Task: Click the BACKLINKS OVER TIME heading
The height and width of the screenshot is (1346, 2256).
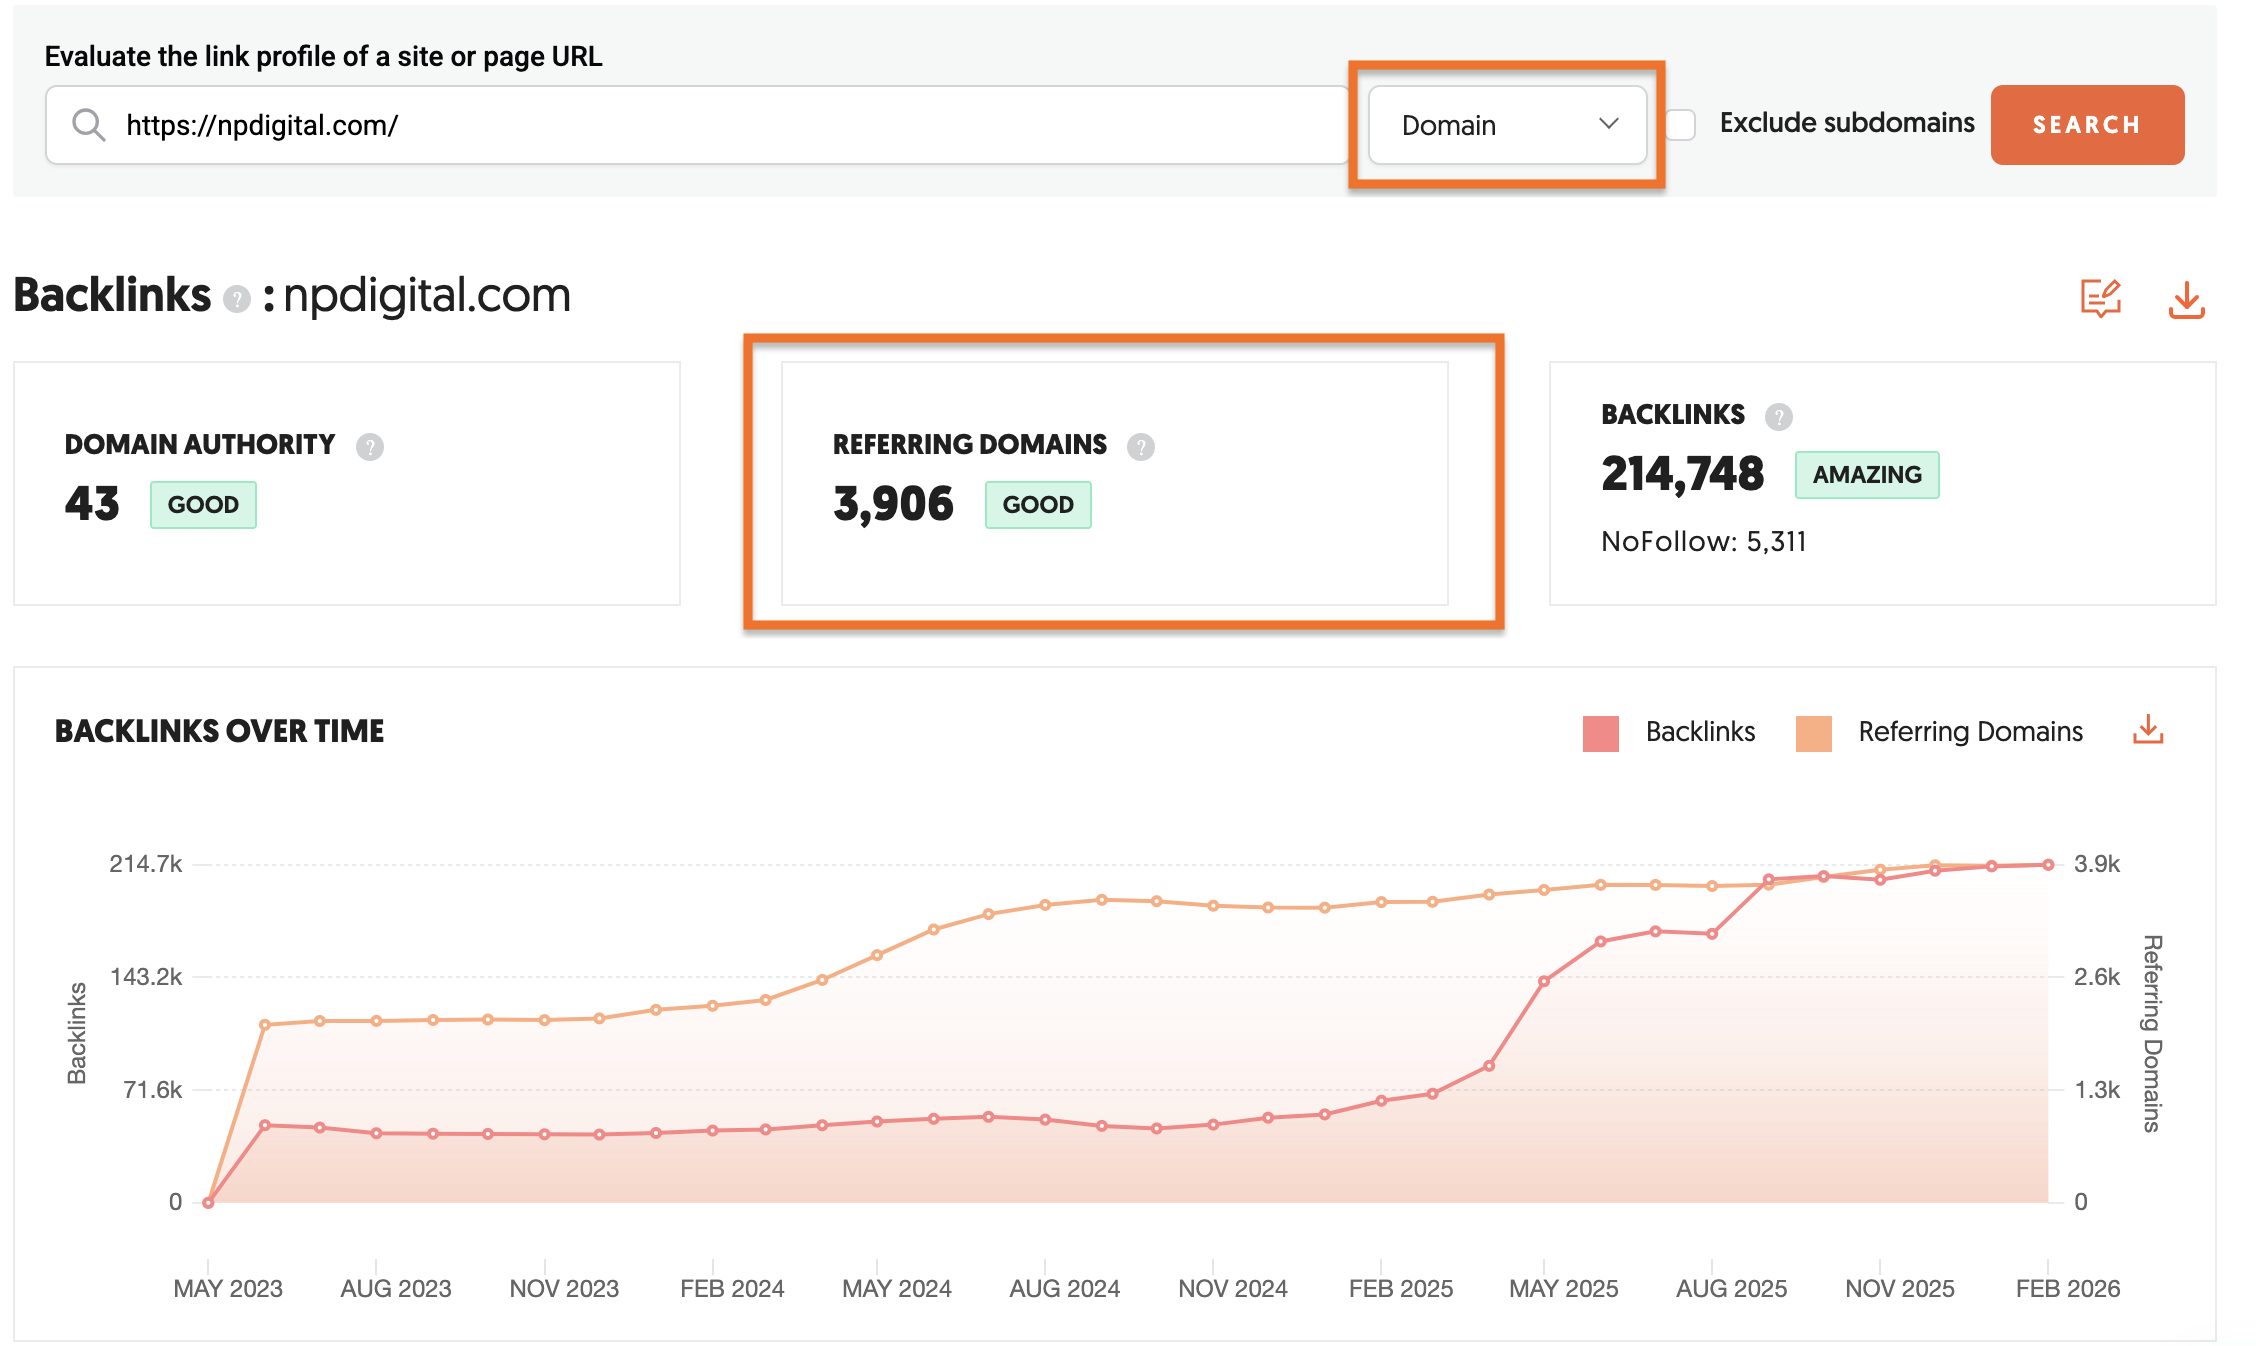Action: (x=219, y=732)
